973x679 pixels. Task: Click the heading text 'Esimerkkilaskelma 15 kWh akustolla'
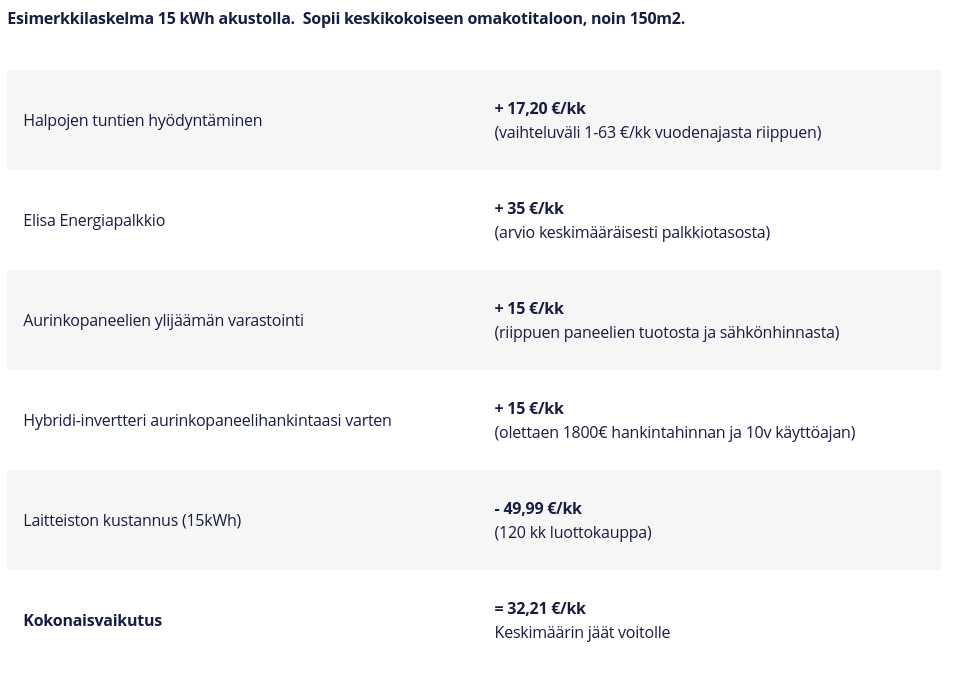click(x=150, y=18)
